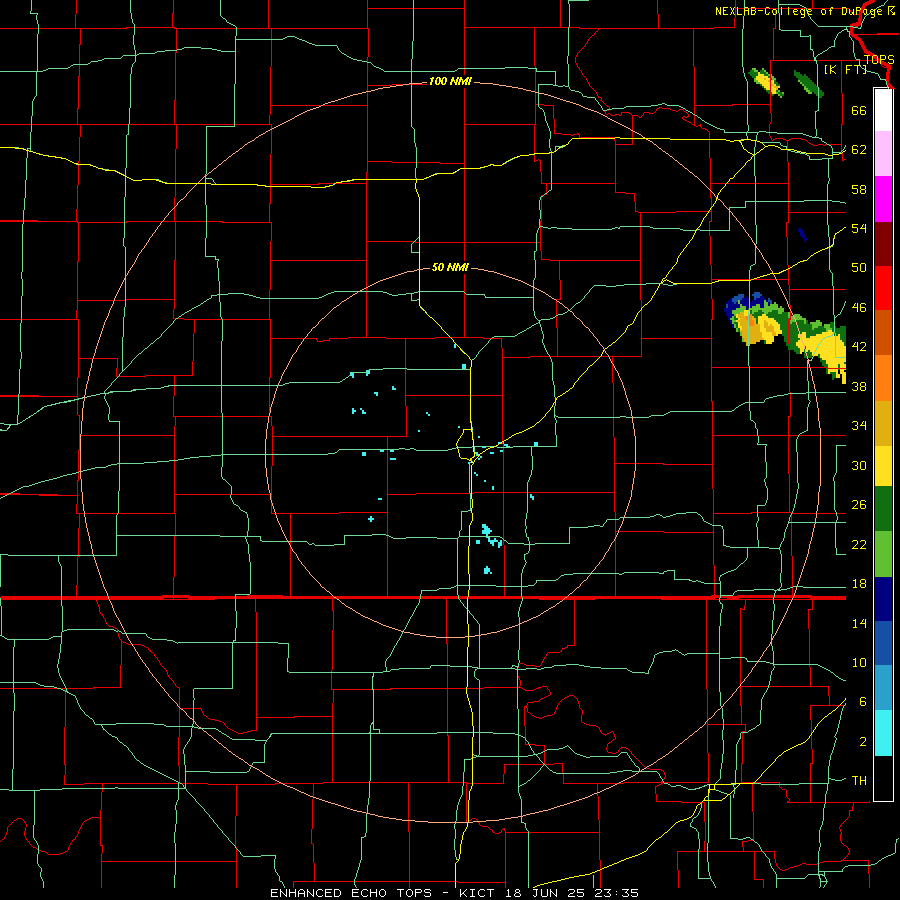This screenshot has width=900, height=900.
Task: Click the light orange legend swatch
Action: [883, 378]
